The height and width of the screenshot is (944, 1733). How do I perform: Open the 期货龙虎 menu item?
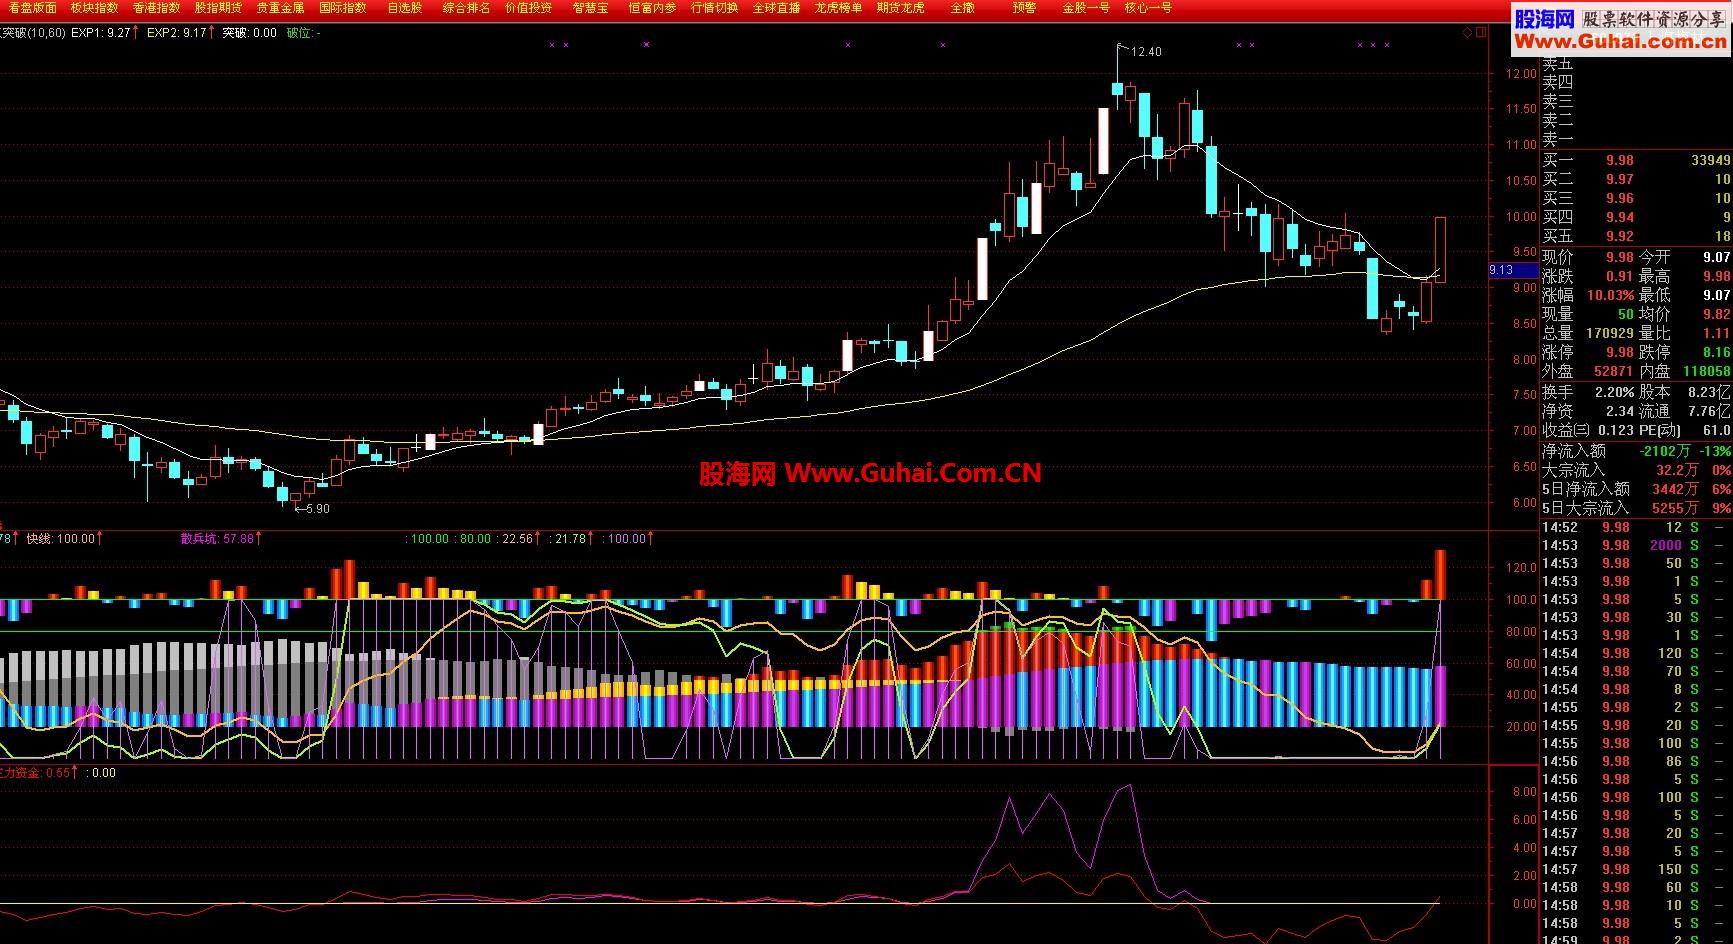click(x=900, y=8)
